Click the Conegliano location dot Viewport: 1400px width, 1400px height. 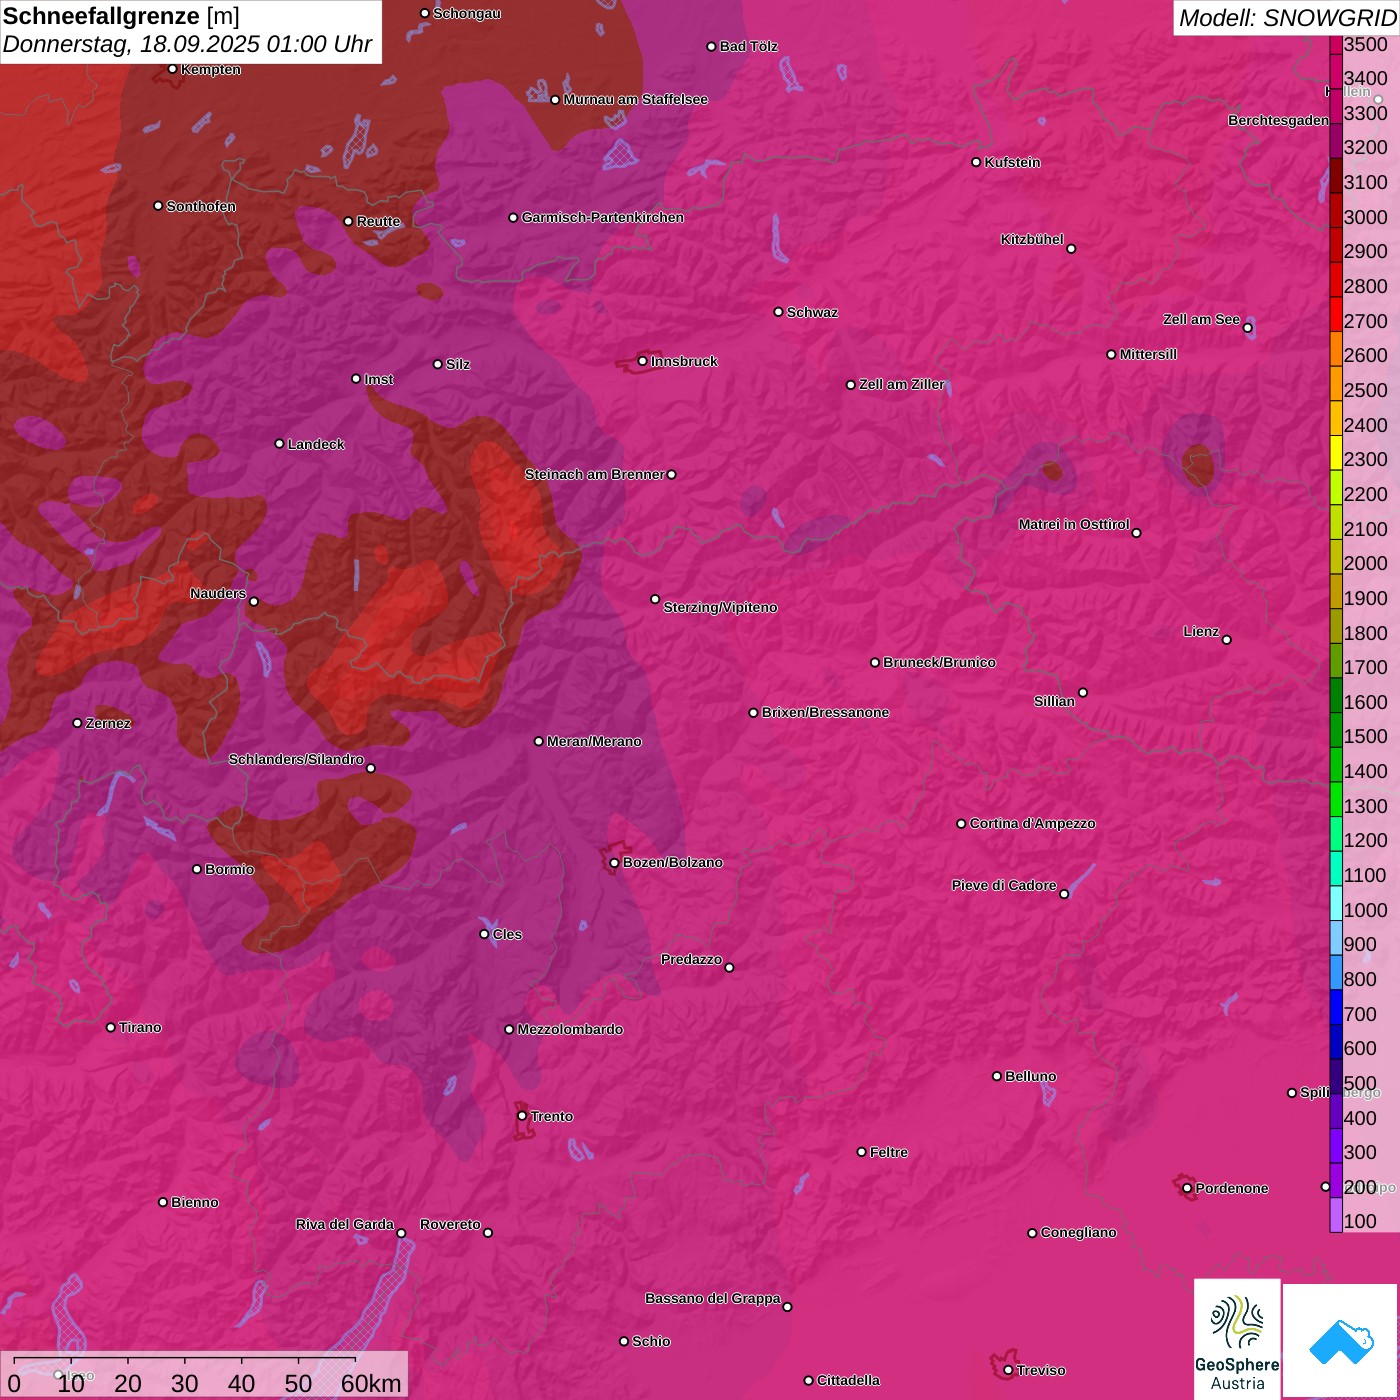coord(1032,1233)
